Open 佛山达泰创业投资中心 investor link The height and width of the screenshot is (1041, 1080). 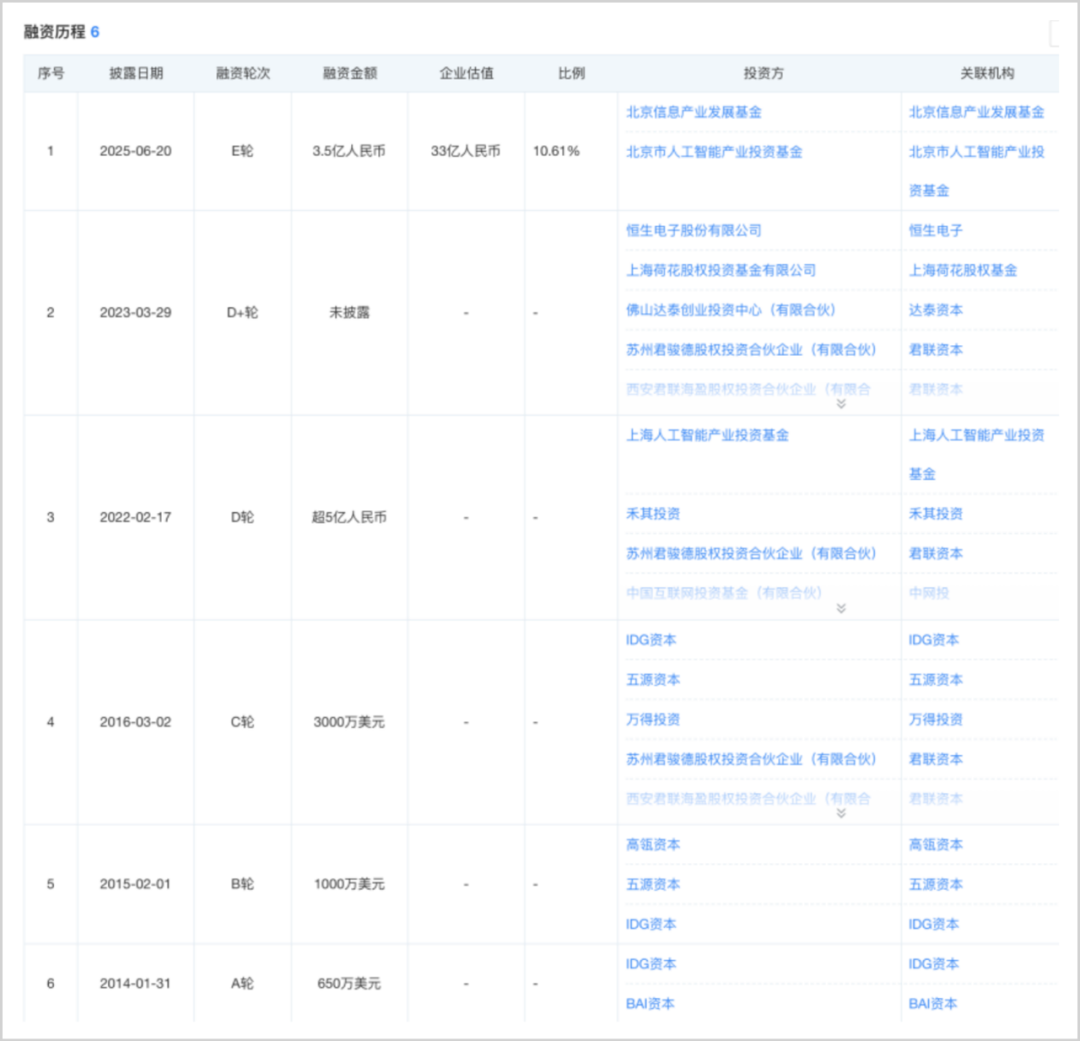731,310
